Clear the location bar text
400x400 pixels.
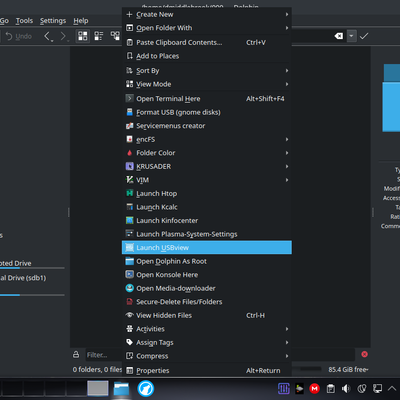pos(339,36)
